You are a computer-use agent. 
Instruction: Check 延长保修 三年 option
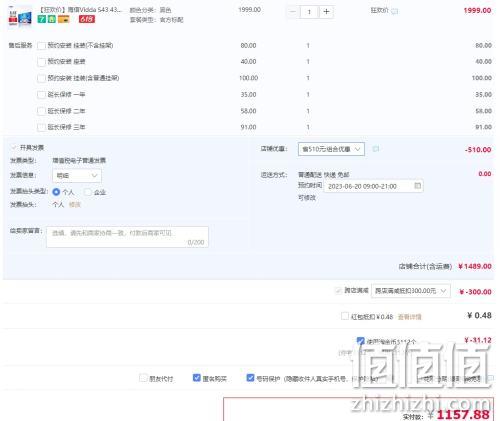coord(41,127)
